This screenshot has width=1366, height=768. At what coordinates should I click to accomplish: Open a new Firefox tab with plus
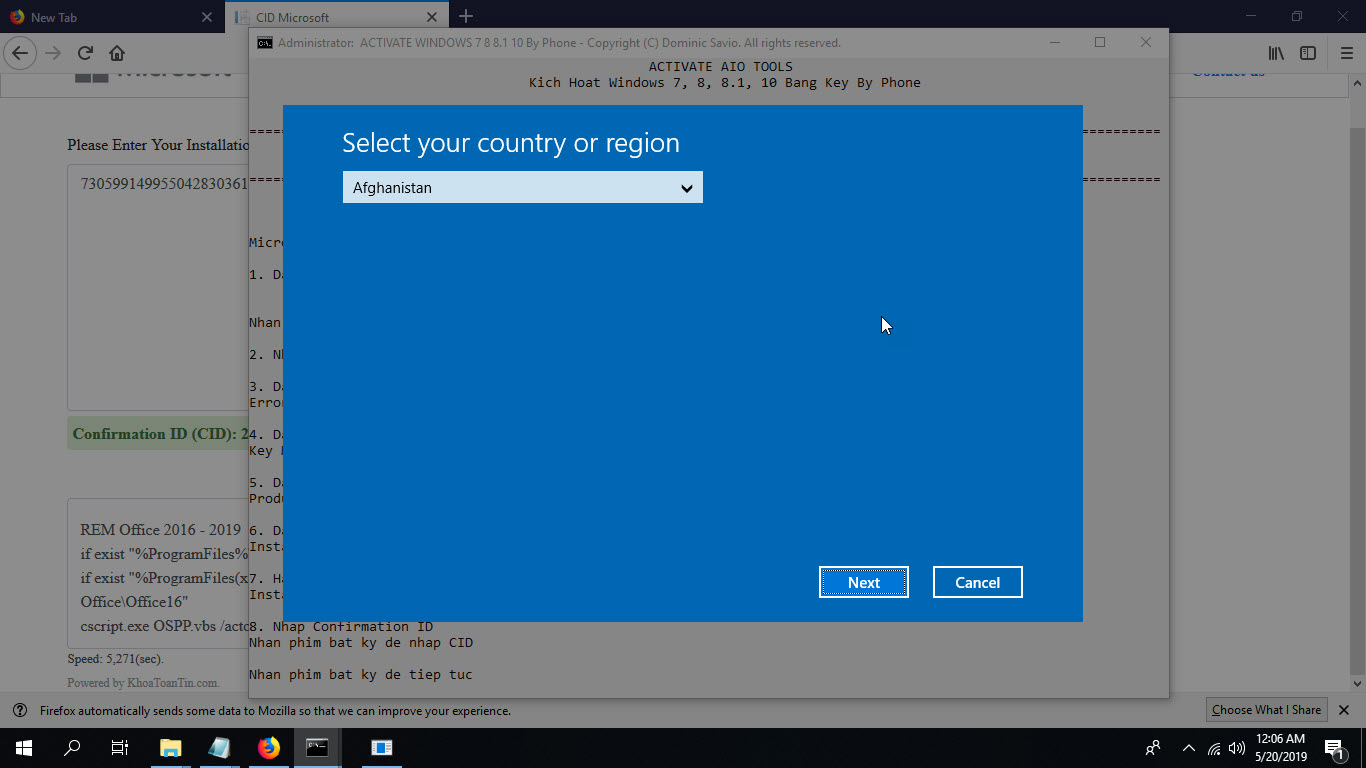[x=466, y=17]
